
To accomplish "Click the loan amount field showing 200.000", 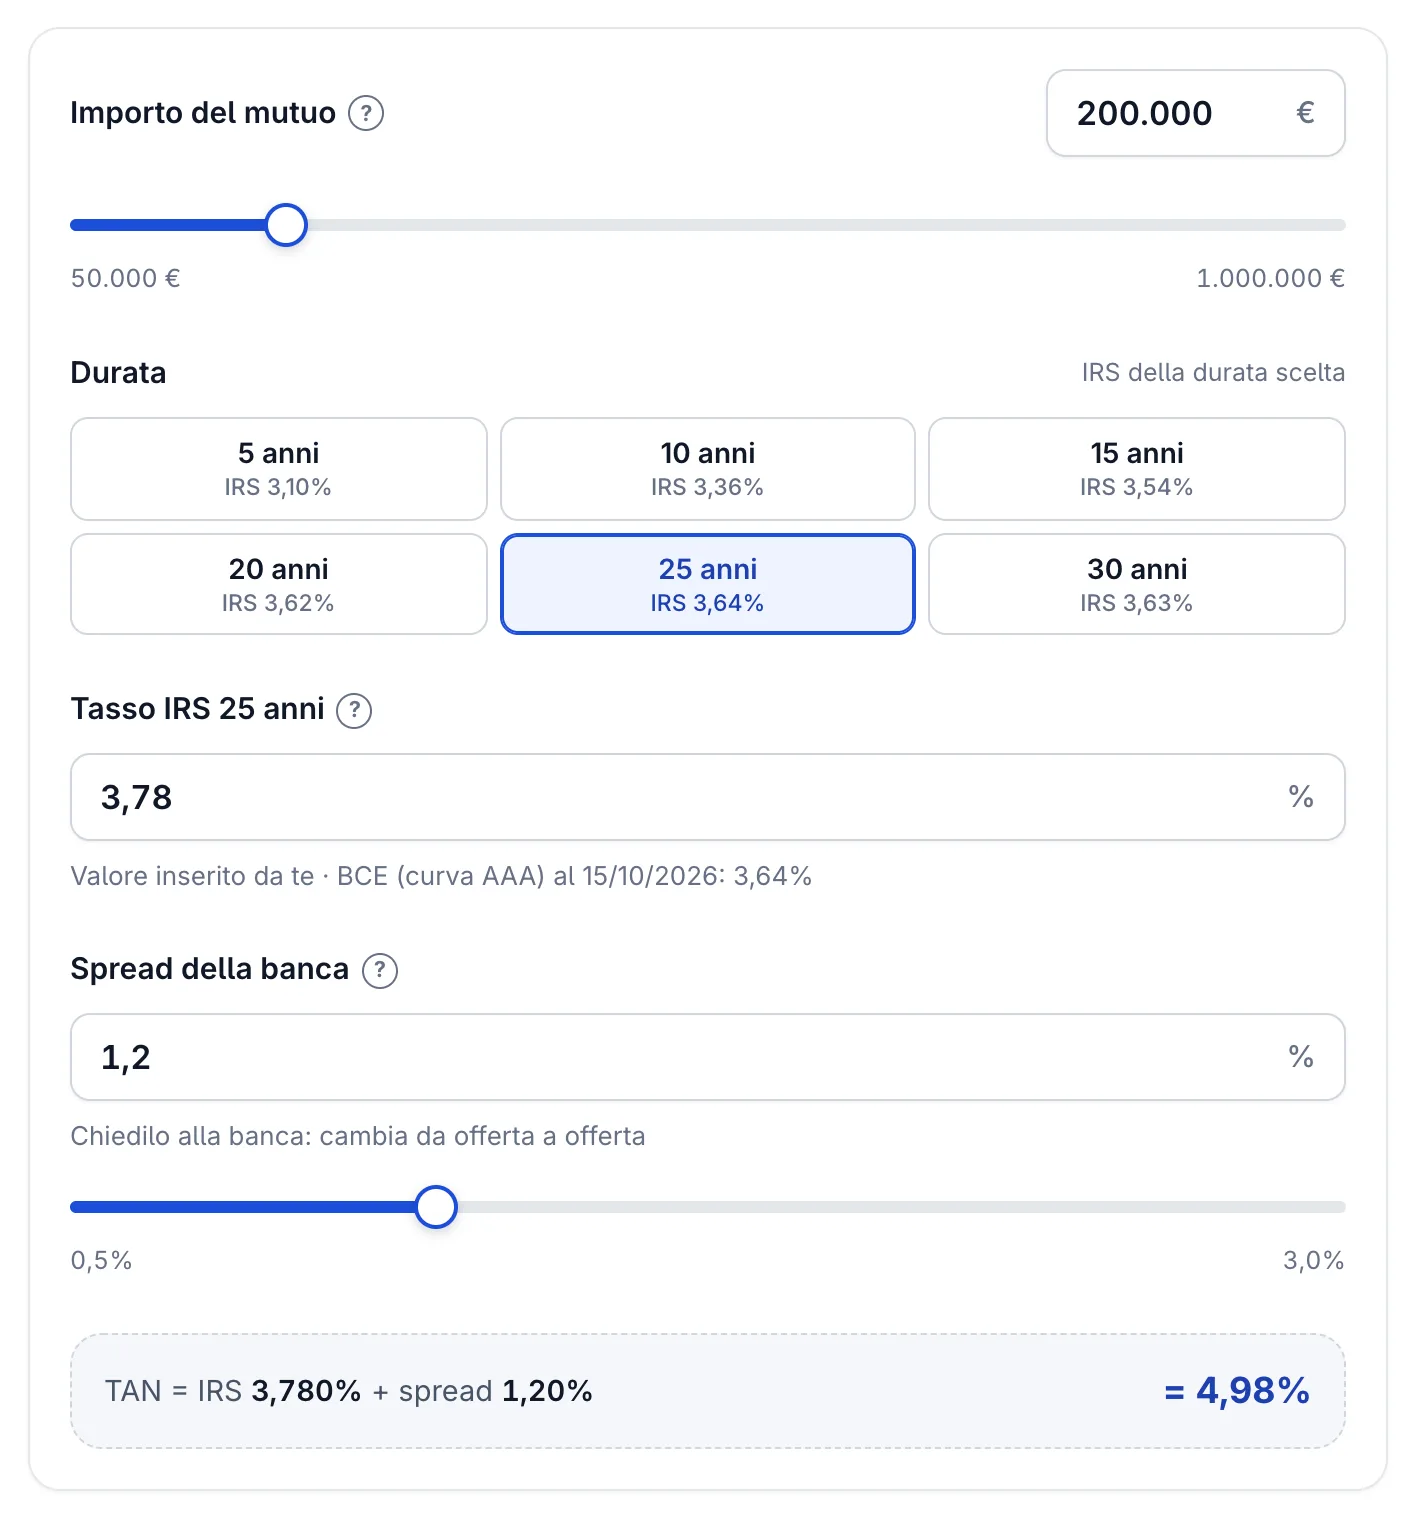I will pyautogui.click(x=1196, y=113).
